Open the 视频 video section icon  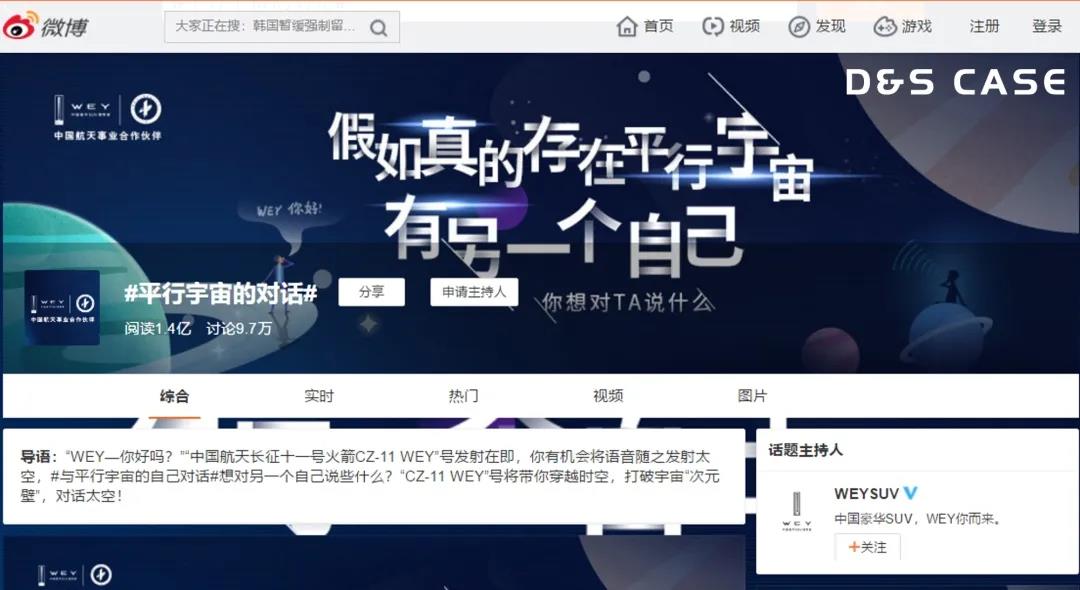click(710, 26)
